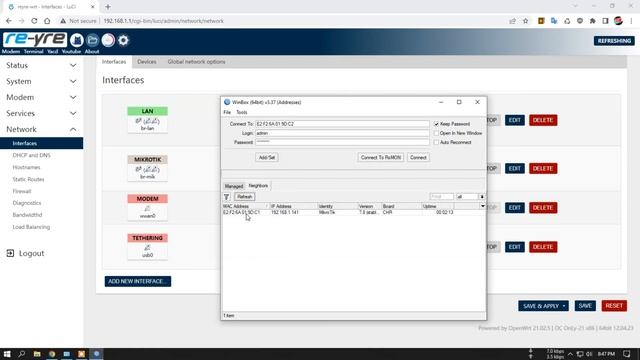The height and width of the screenshot is (360, 640).
Task: Open the browser profile avatar
Action: [618, 21]
